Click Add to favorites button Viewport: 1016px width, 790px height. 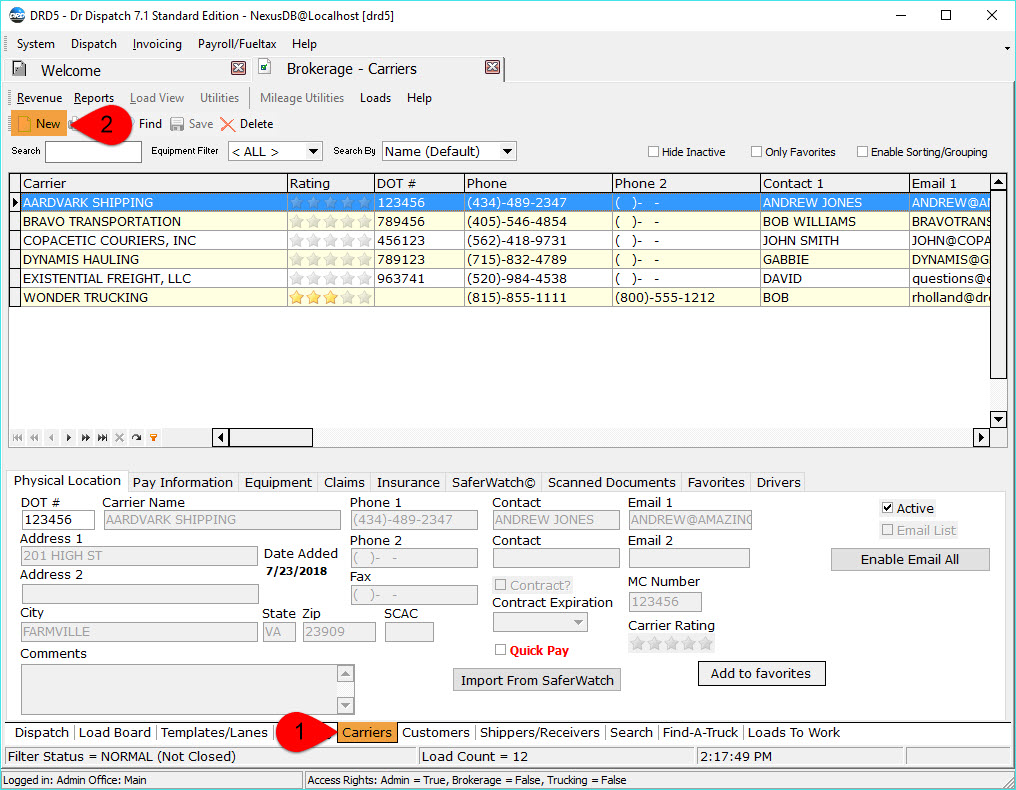pos(761,673)
